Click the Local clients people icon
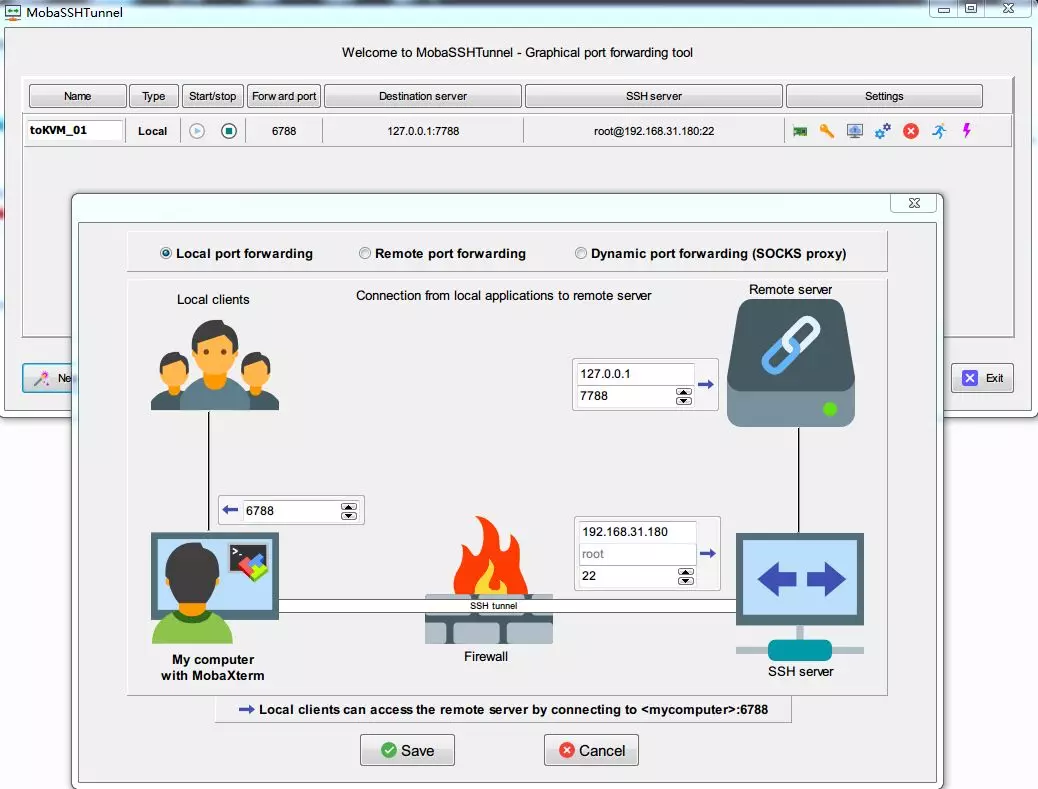 pos(214,365)
